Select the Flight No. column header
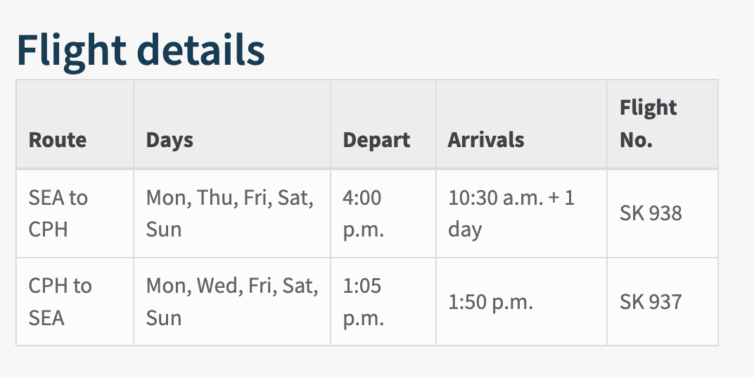754x378 pixels. (x=663, y=124)
